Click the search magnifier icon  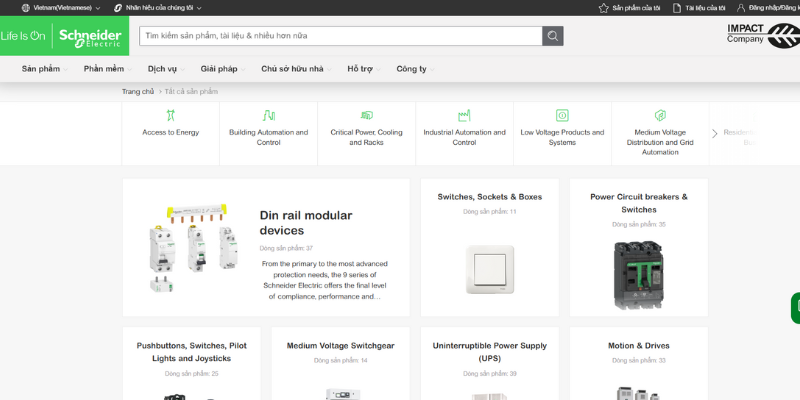point(553,36)
